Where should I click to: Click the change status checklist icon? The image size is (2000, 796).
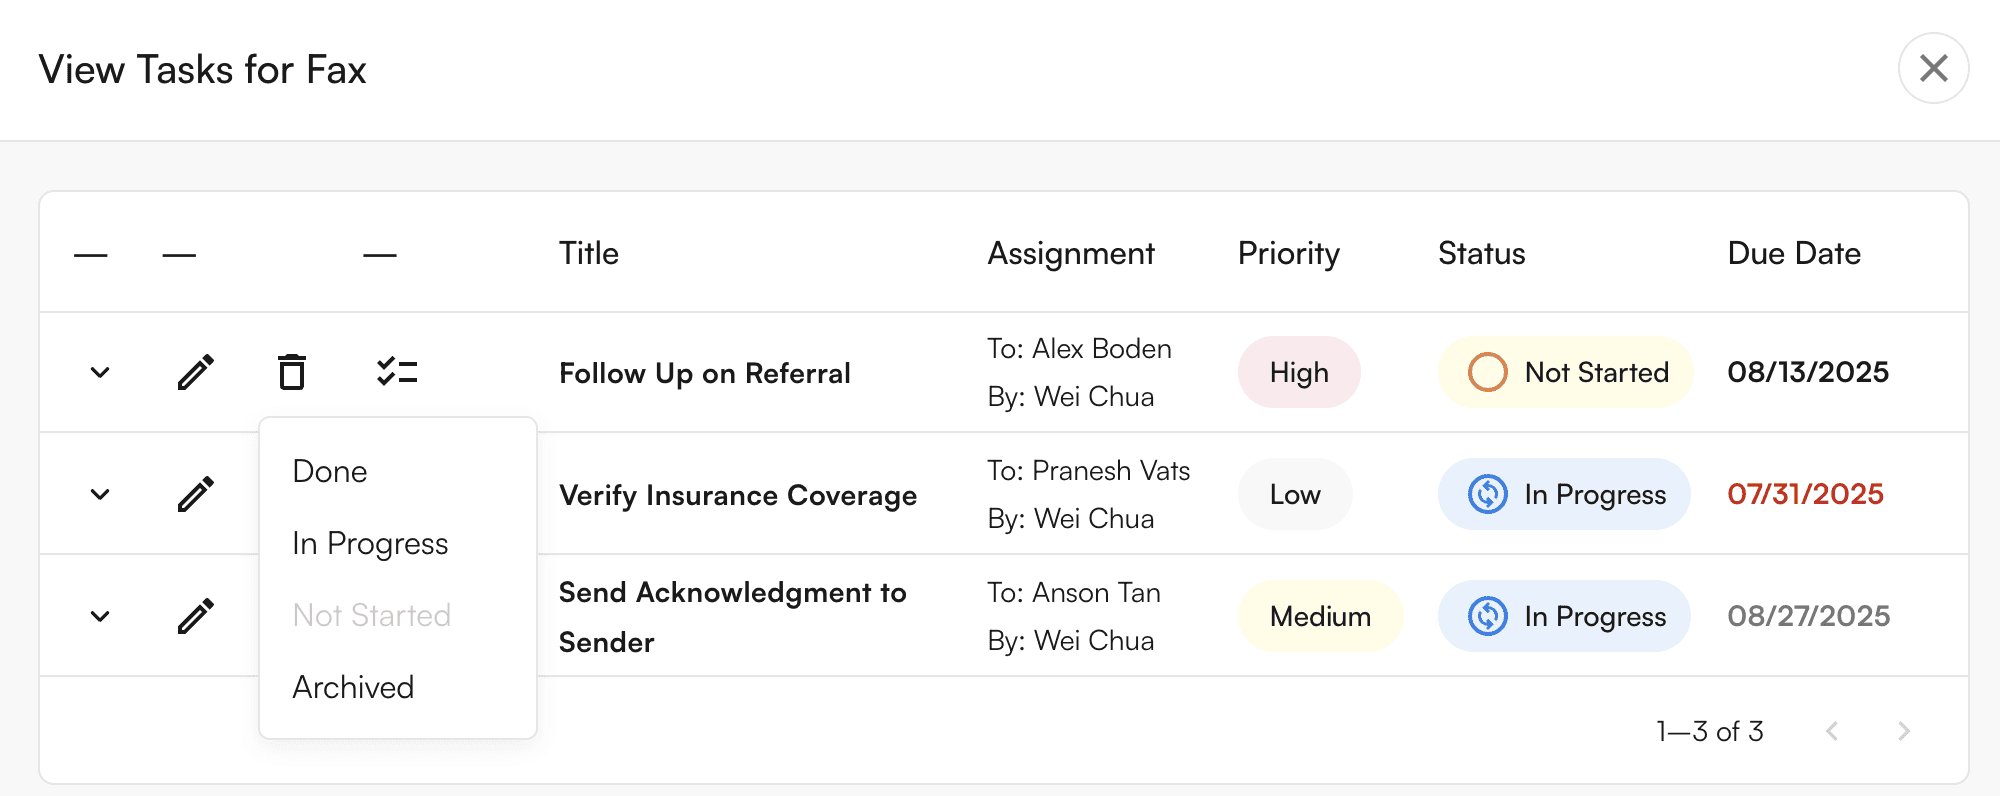coord(397,372)
